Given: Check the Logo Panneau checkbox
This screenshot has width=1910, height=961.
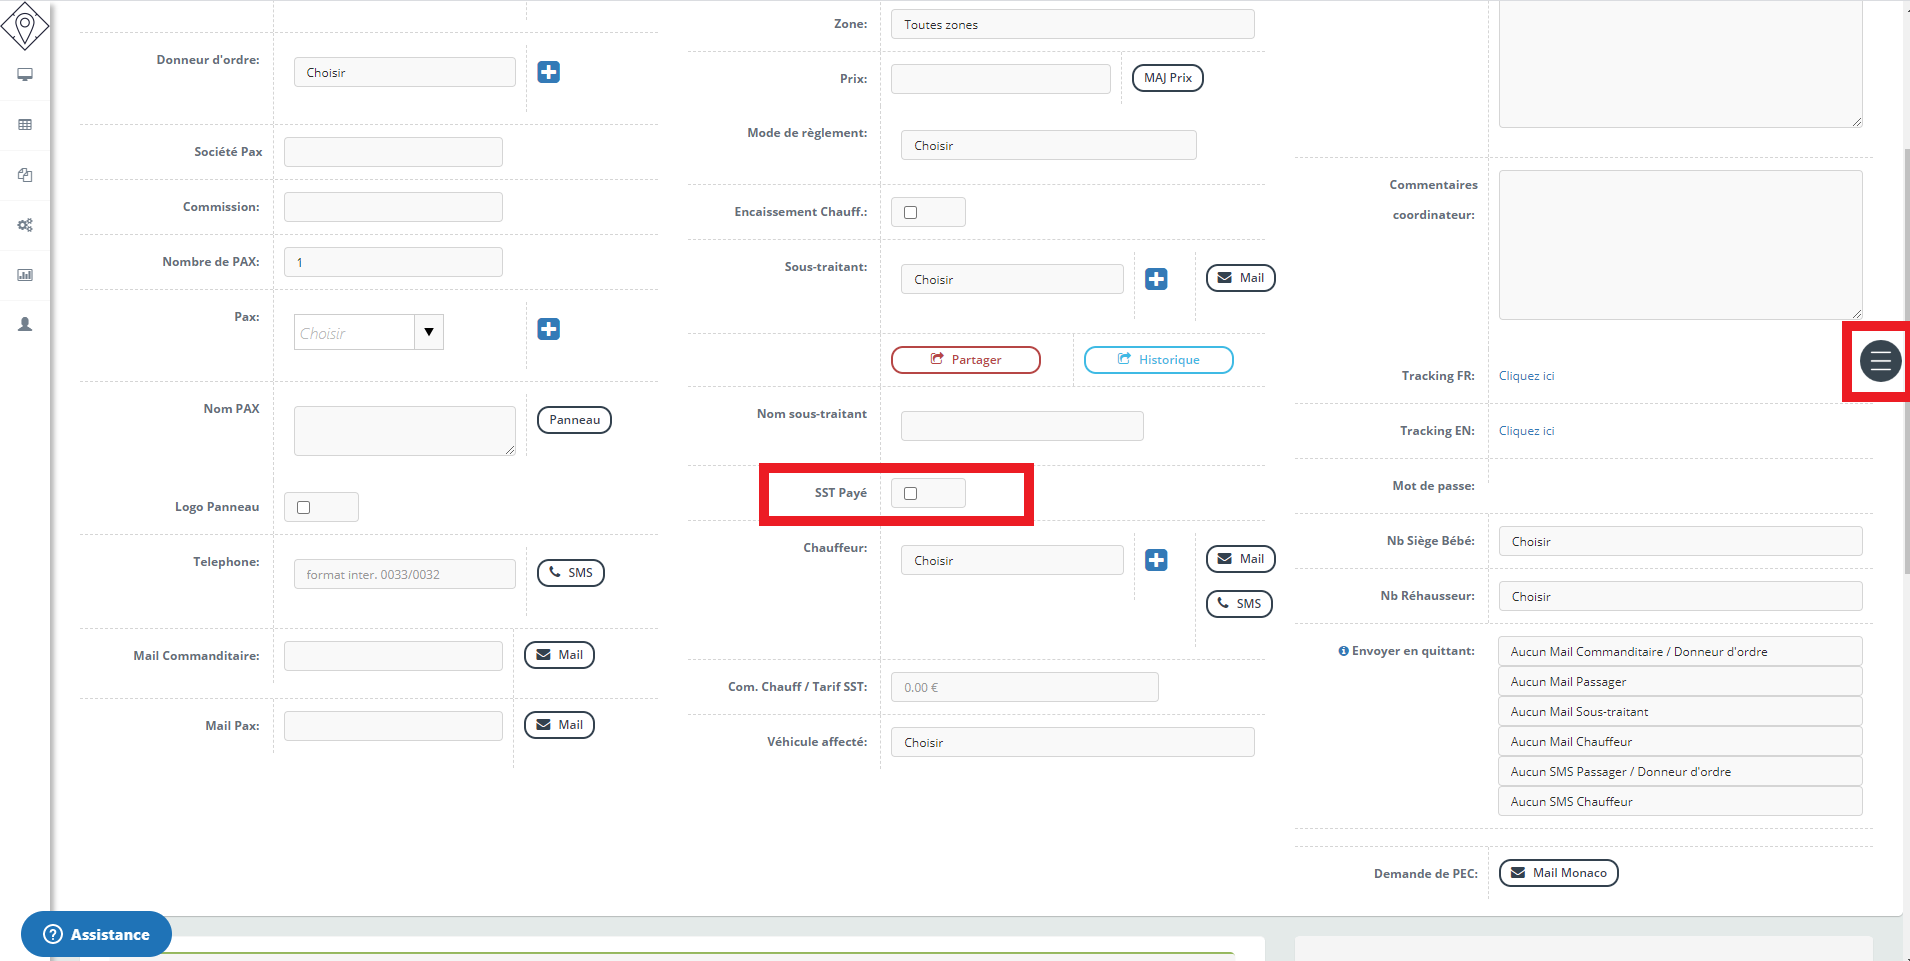Looking at the screenshot, I should [x=304, y=507].
